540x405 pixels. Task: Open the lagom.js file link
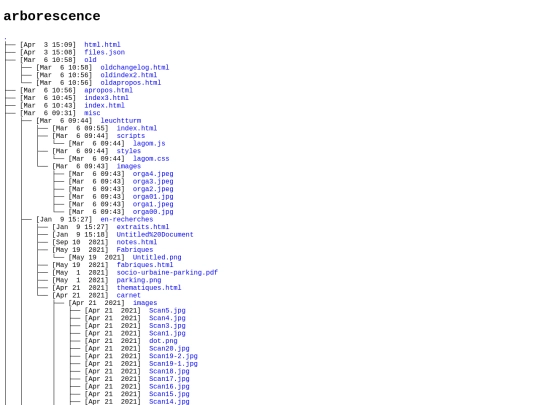tap(149, 143)
